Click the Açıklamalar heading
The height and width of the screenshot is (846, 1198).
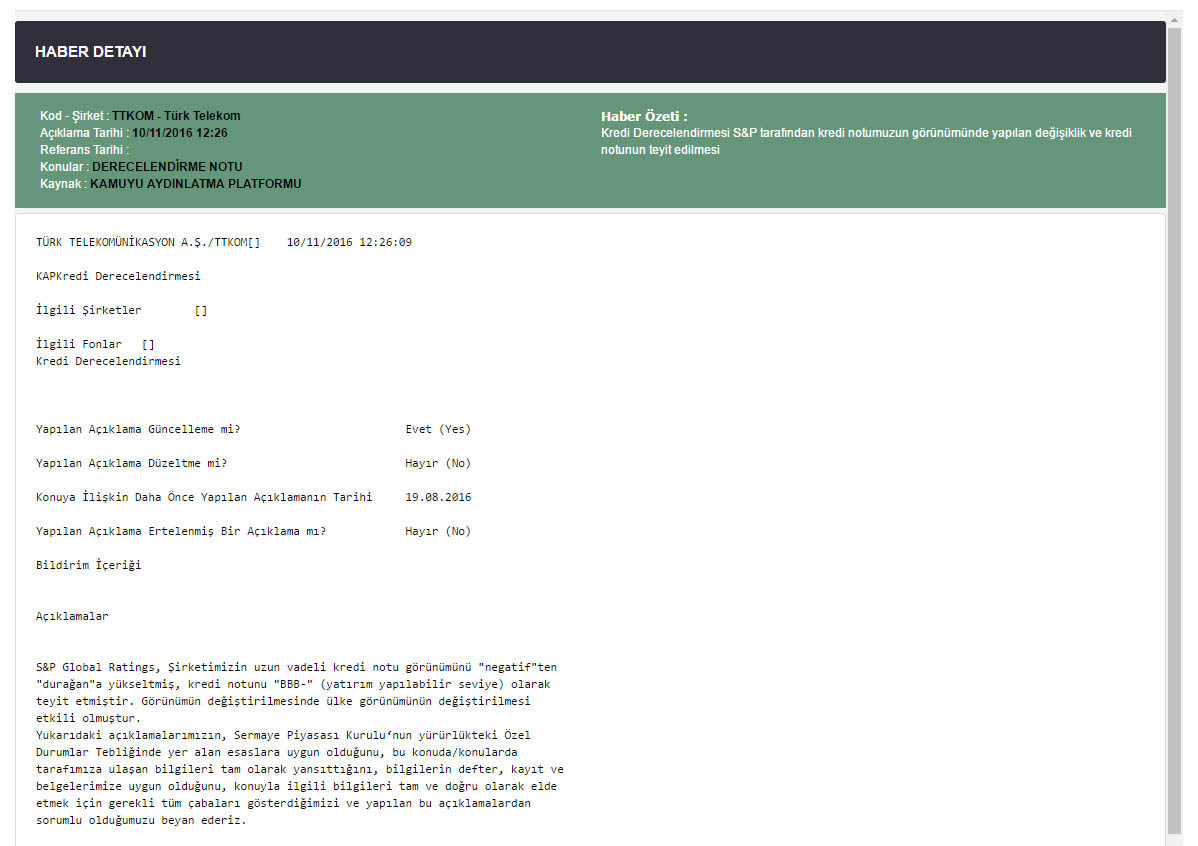click(x=72, y=616)
